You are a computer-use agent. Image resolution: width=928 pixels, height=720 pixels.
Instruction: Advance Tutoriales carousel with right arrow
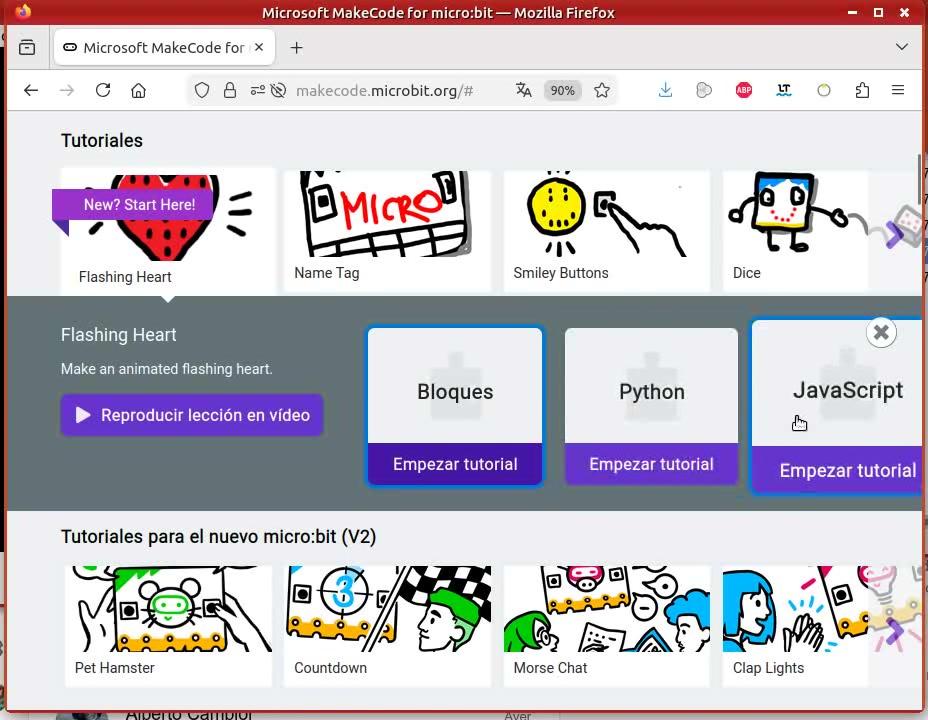coord(894,235)
